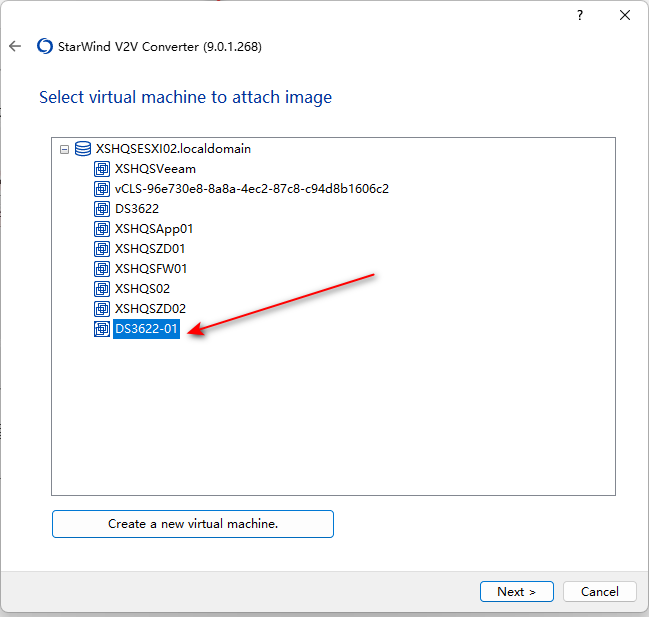Click the back arrow icon
649x617 pixels.
click(15, 46)
